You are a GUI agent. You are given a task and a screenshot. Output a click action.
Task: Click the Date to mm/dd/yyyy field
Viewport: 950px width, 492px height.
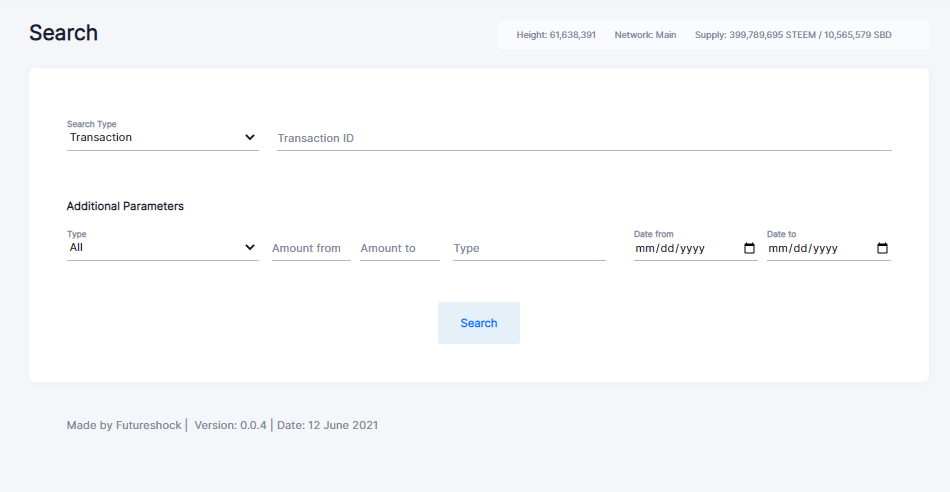[x=829, y=248]
